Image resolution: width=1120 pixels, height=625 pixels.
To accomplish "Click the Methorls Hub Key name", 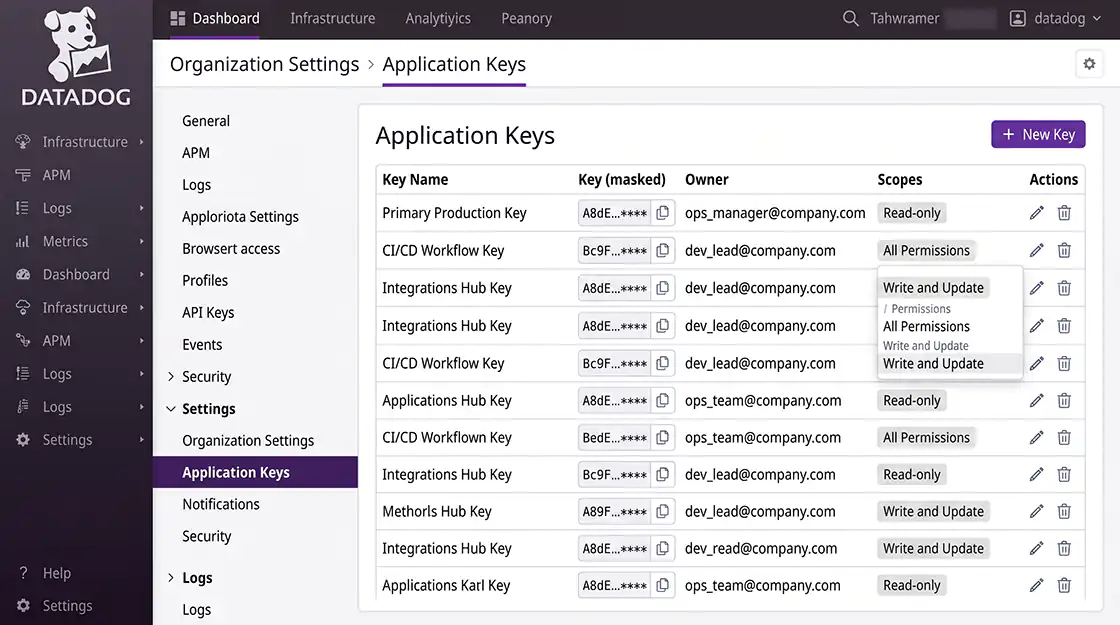I will click(437, 511).
